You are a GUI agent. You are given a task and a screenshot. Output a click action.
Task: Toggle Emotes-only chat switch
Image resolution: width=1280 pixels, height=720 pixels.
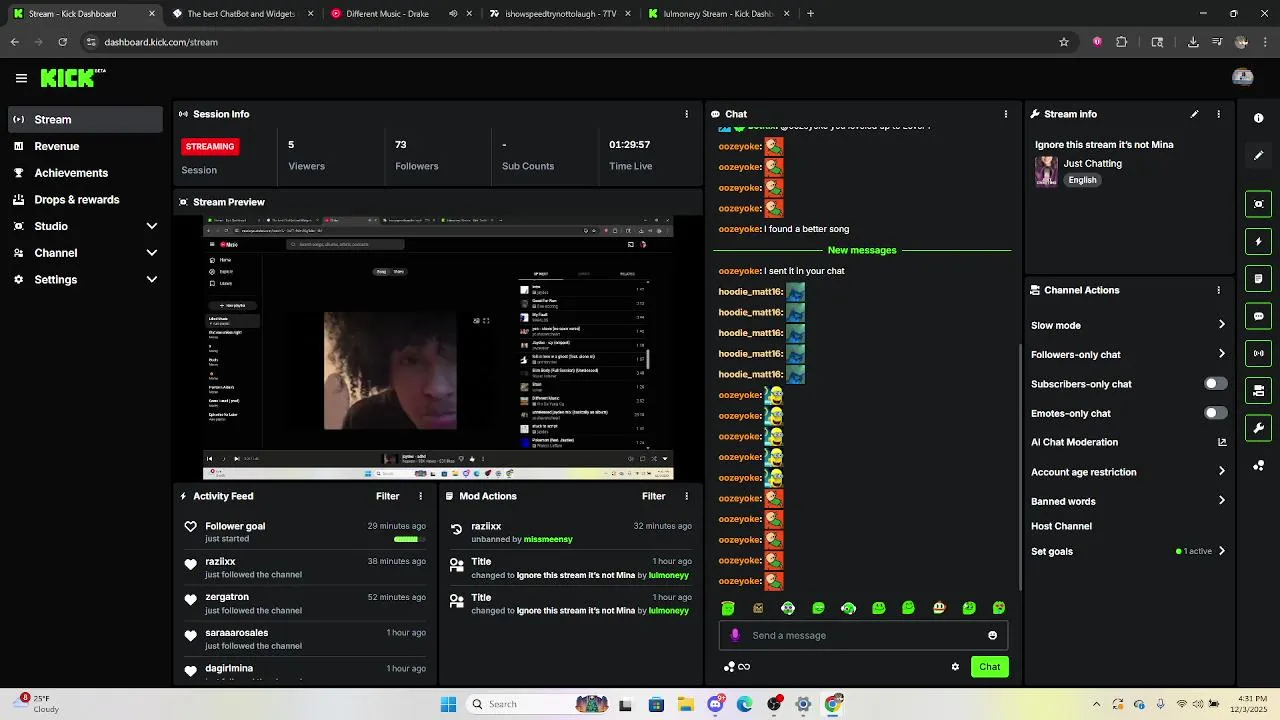tap(1215, 413)
